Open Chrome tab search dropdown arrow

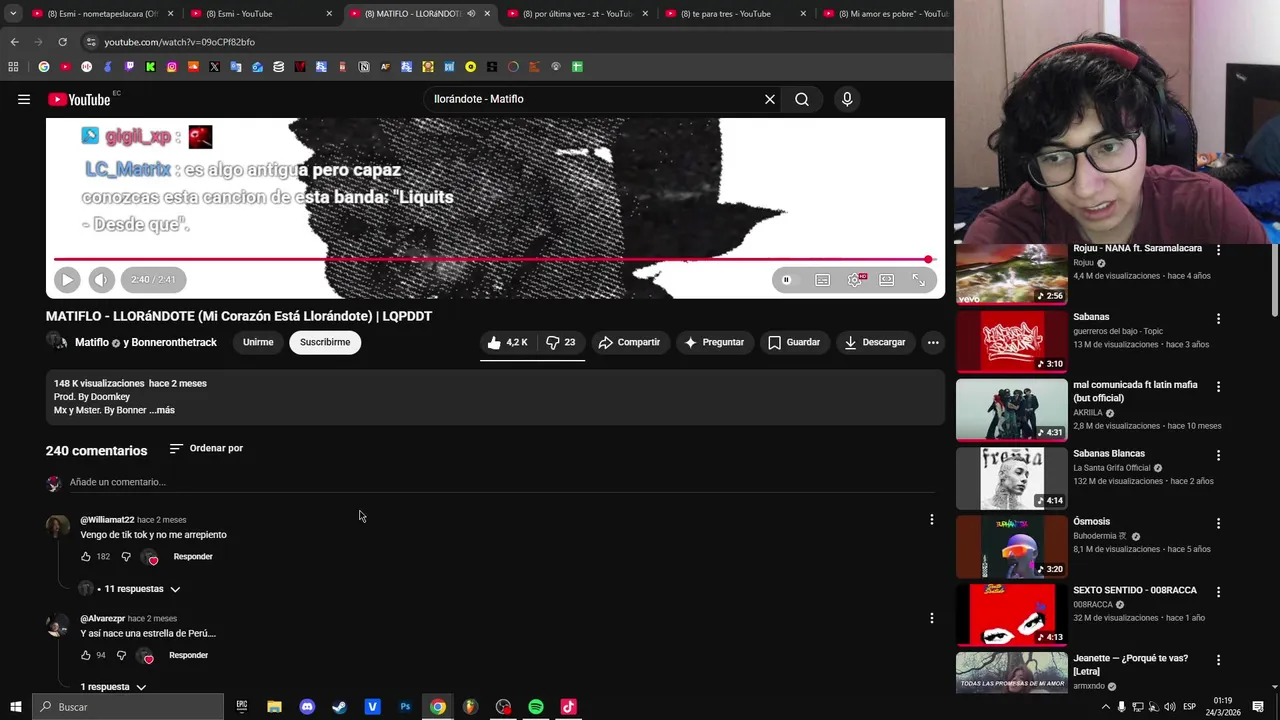pos(13,14)
